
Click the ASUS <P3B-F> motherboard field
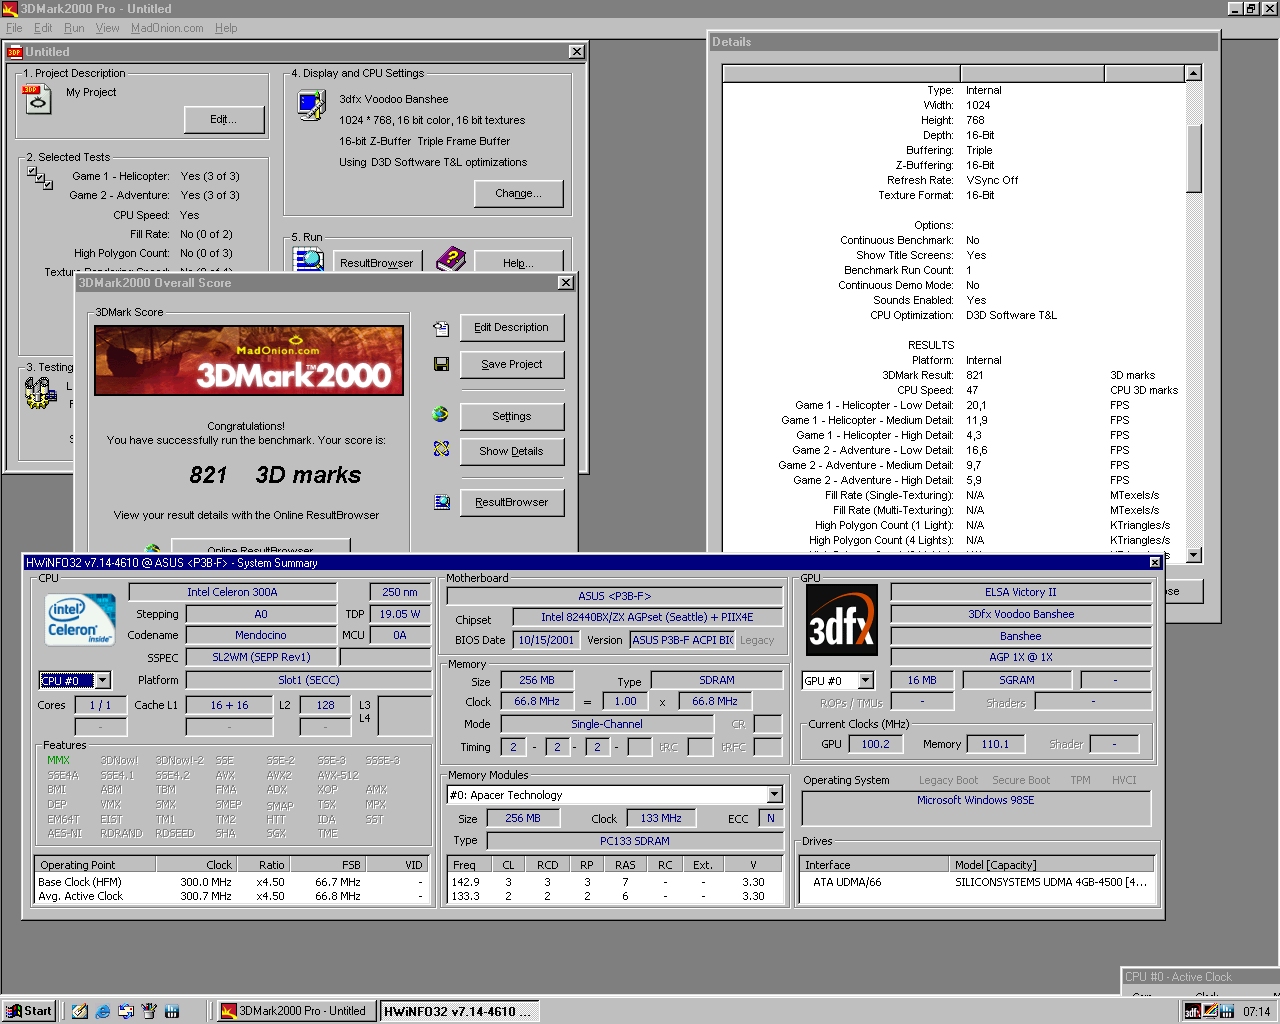614,596
